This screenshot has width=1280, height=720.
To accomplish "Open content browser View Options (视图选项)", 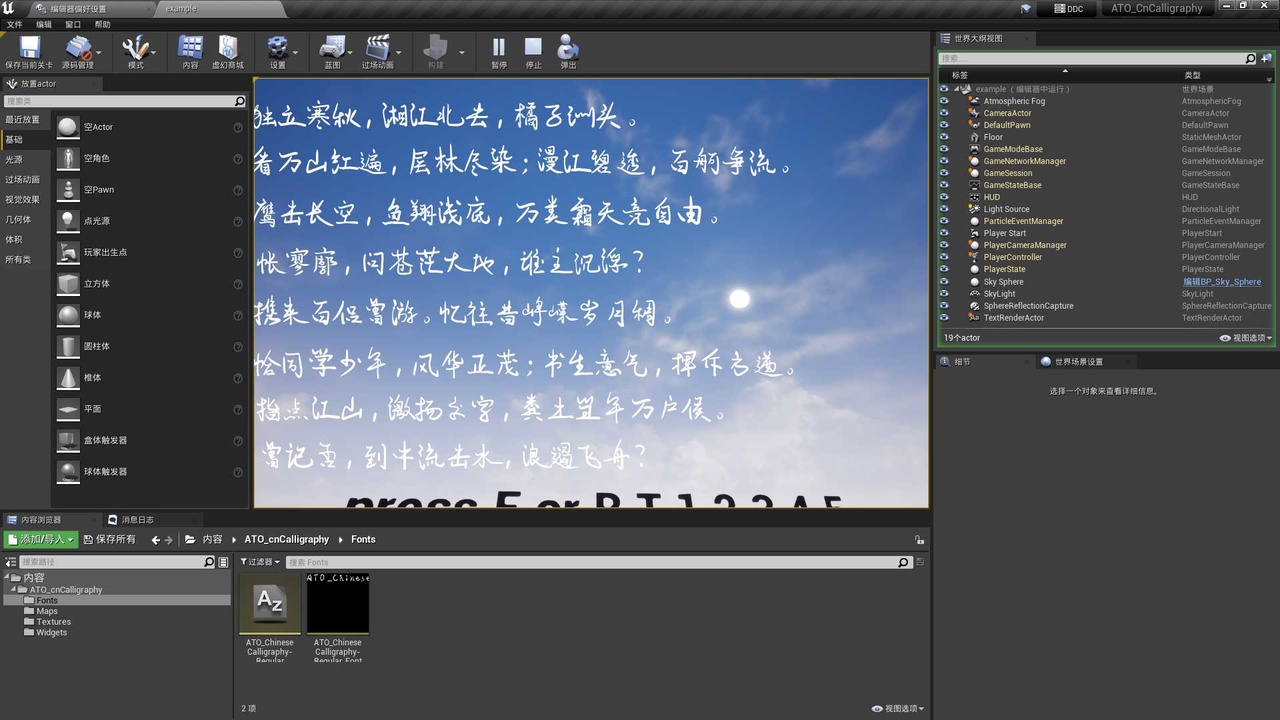I will [897, 708].
